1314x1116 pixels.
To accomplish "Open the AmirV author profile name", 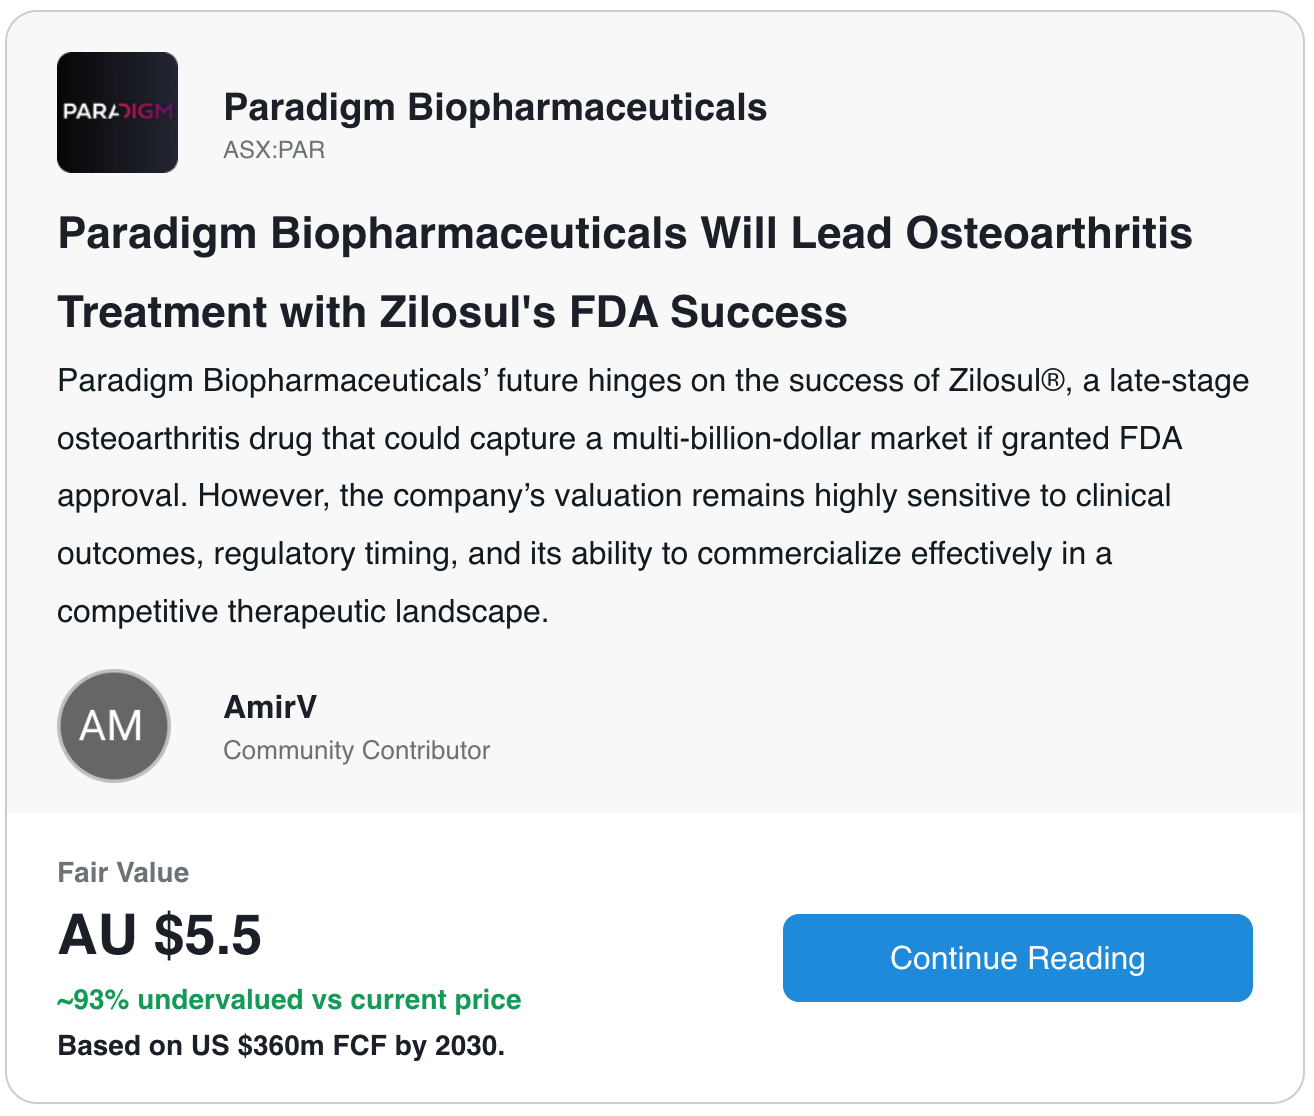I will pos(270,707).
